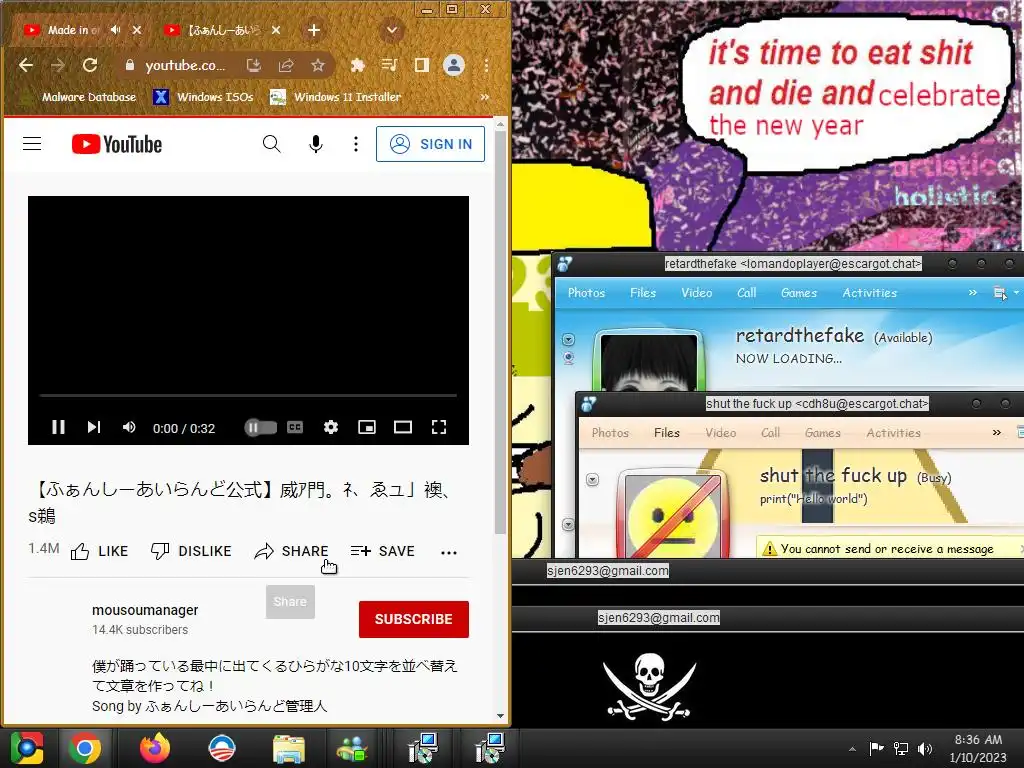Skip to next video

94,427
